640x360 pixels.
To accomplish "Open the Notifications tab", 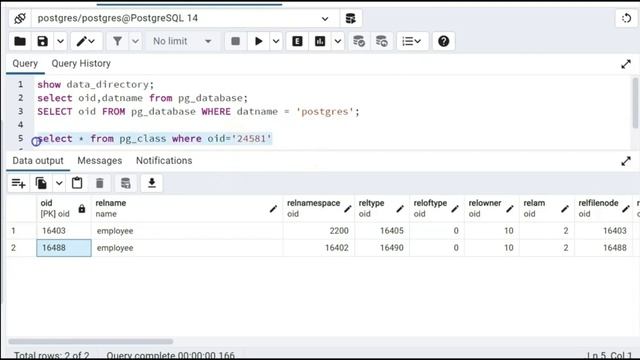I will point(164,161).
